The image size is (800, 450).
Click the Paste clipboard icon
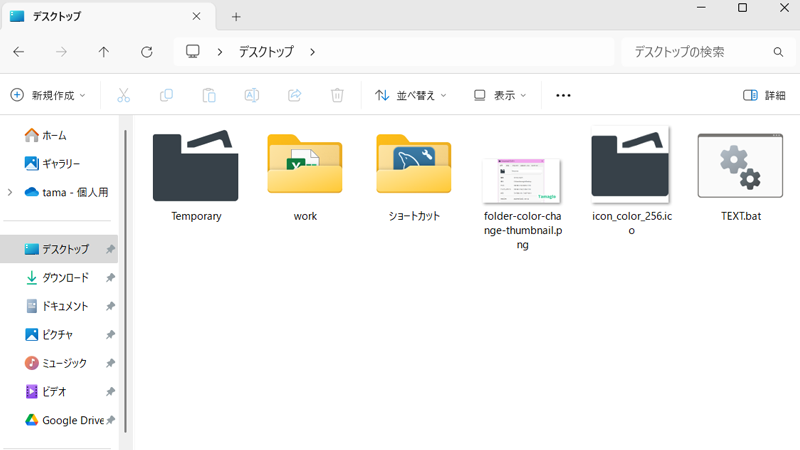point(209,95)
